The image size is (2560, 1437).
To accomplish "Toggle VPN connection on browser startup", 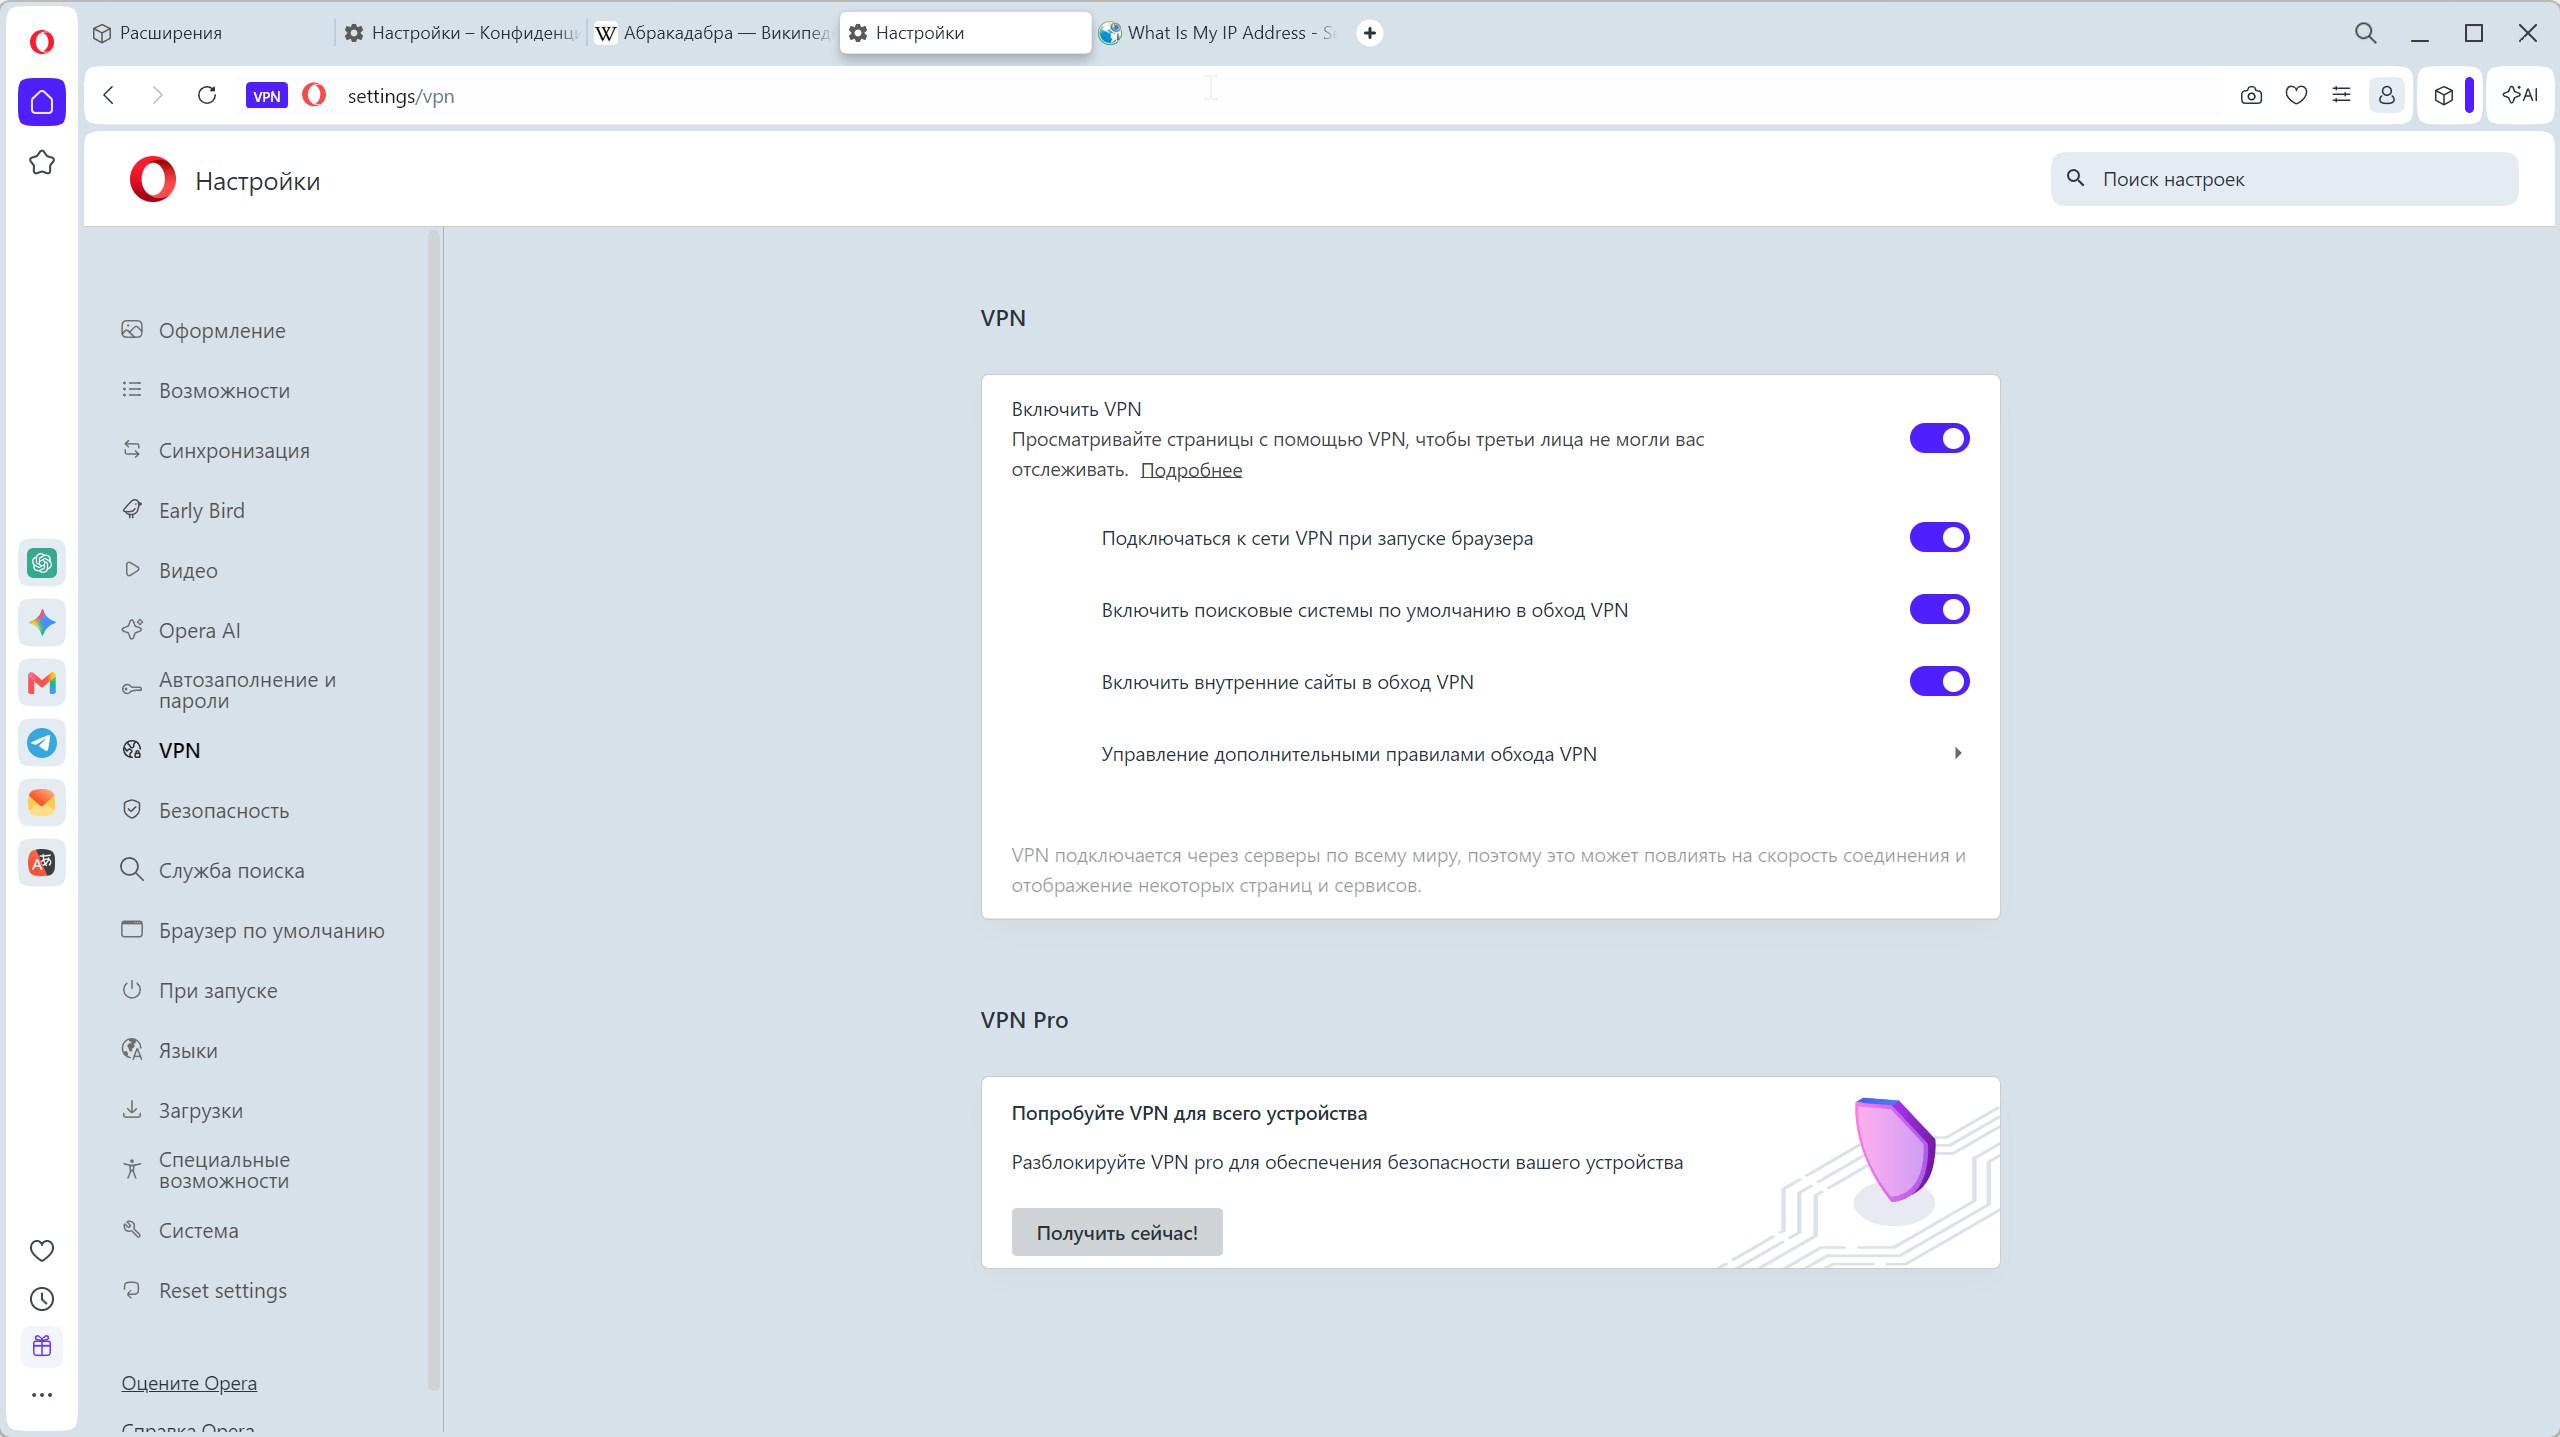I will tap(1939, 537).
